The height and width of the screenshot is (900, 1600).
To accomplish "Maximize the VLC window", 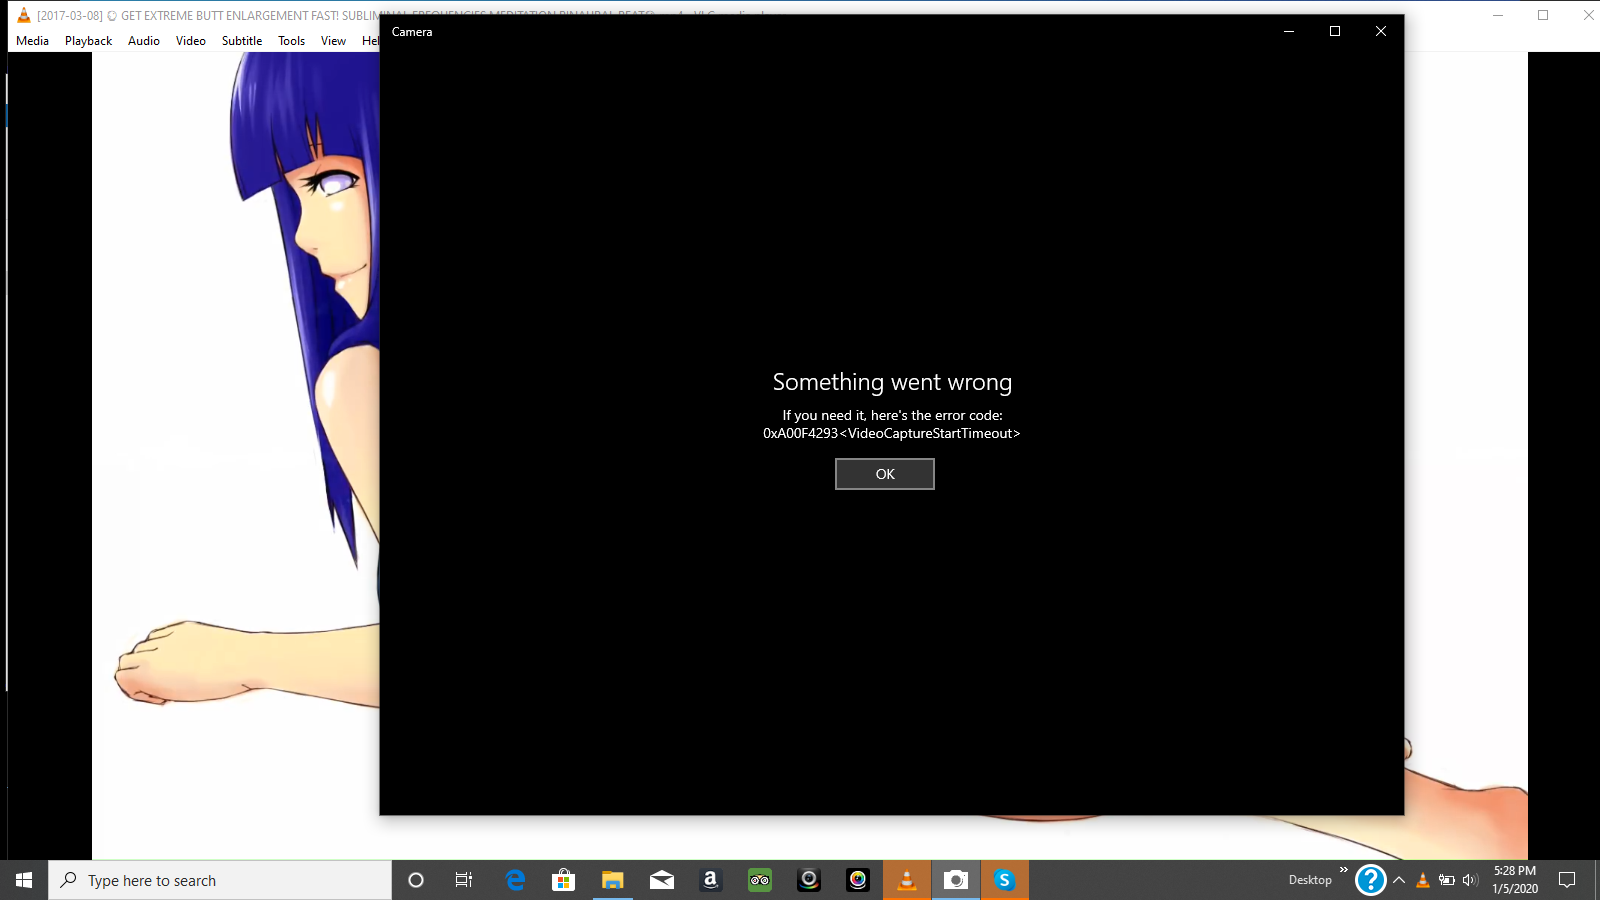I will 1543,15.
